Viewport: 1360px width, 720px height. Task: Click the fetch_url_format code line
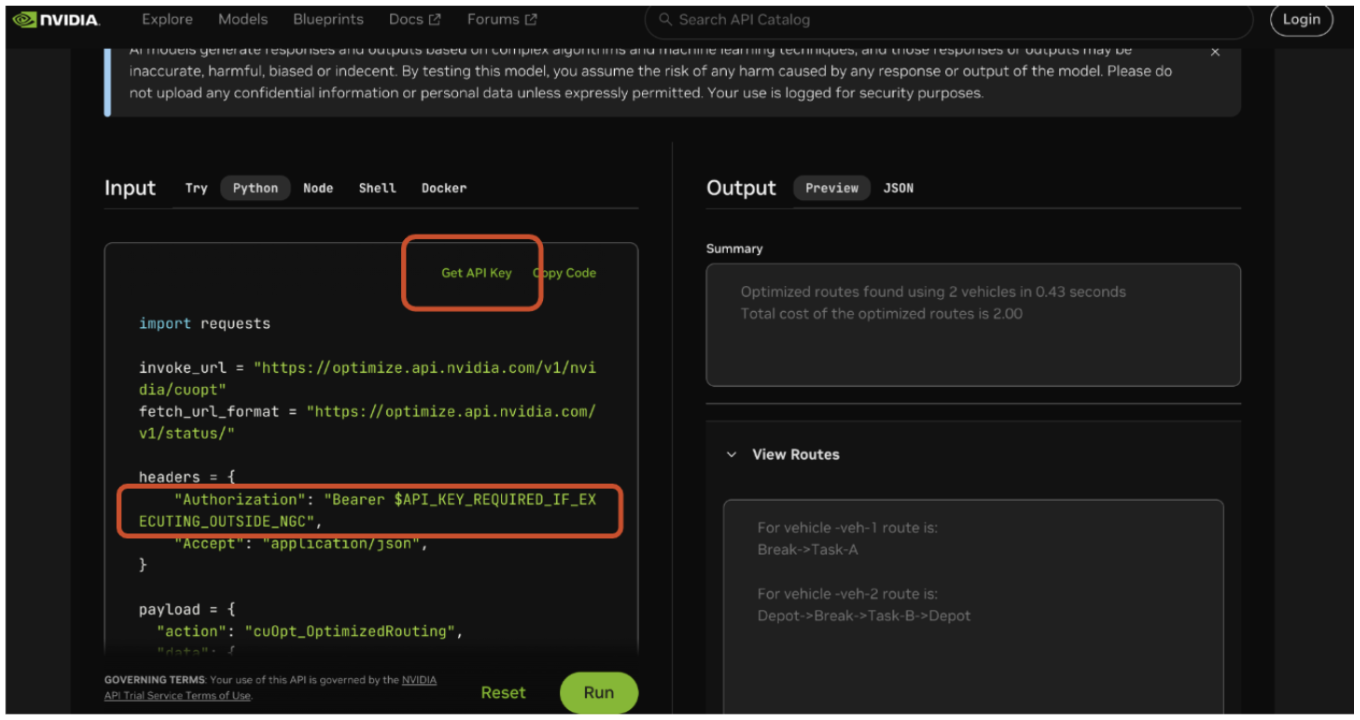pyautogui.click(x=368, y=422)
